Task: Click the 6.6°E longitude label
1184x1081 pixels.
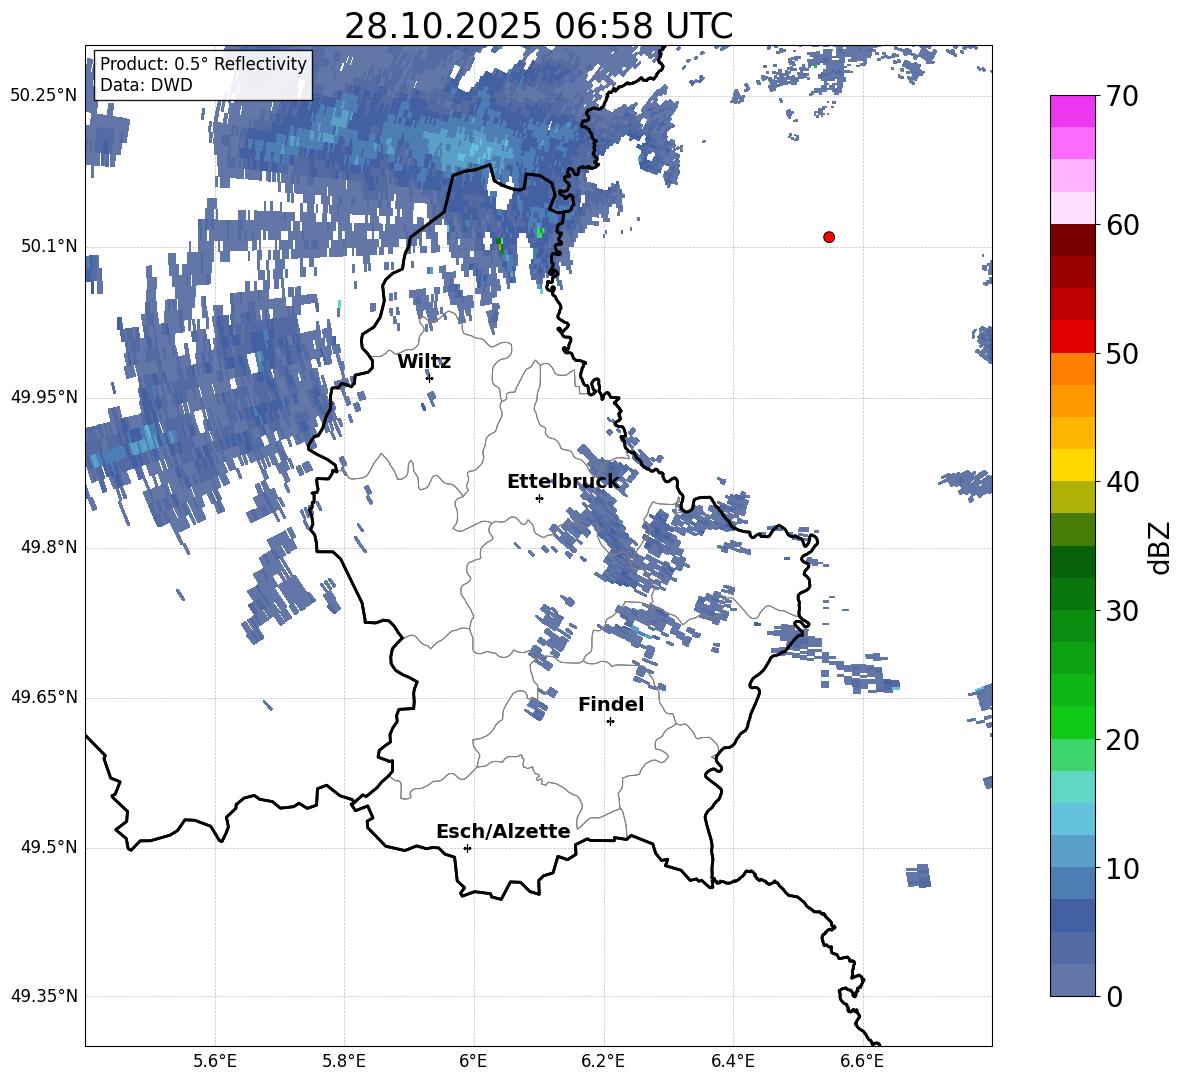Action: (x=862, y=1061)
